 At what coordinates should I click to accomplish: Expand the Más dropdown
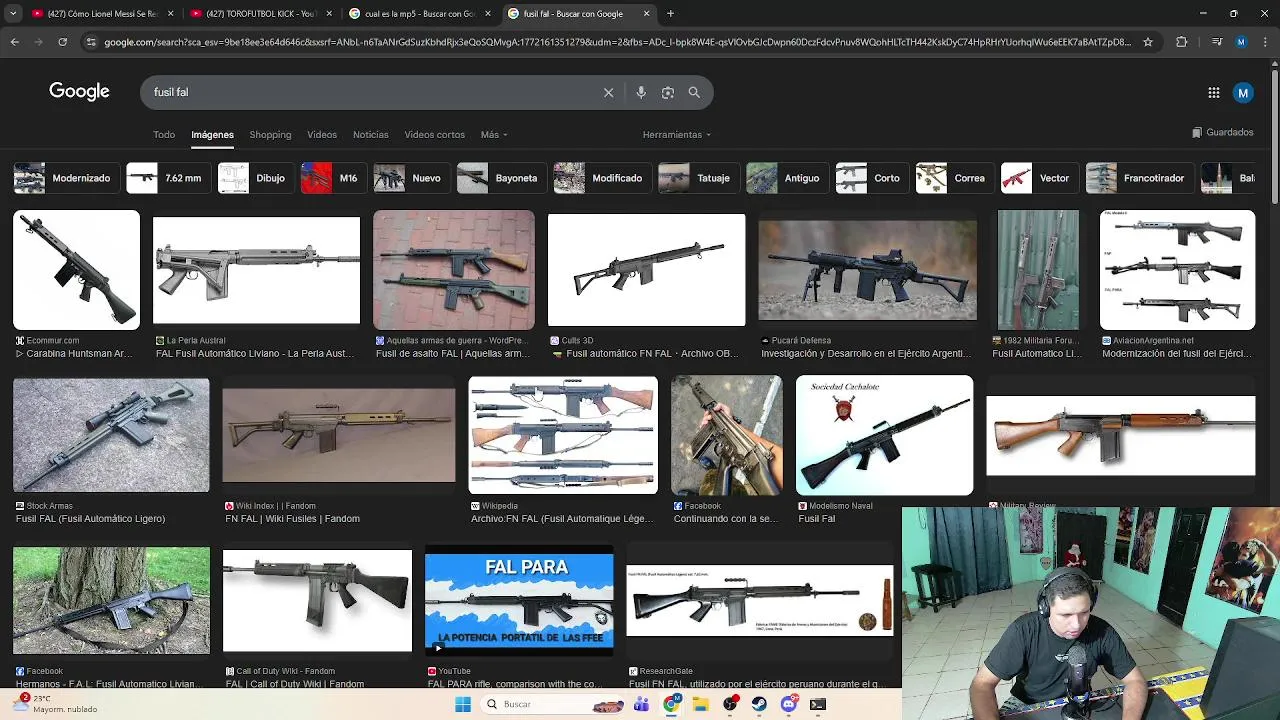click(x=494, y=135)
